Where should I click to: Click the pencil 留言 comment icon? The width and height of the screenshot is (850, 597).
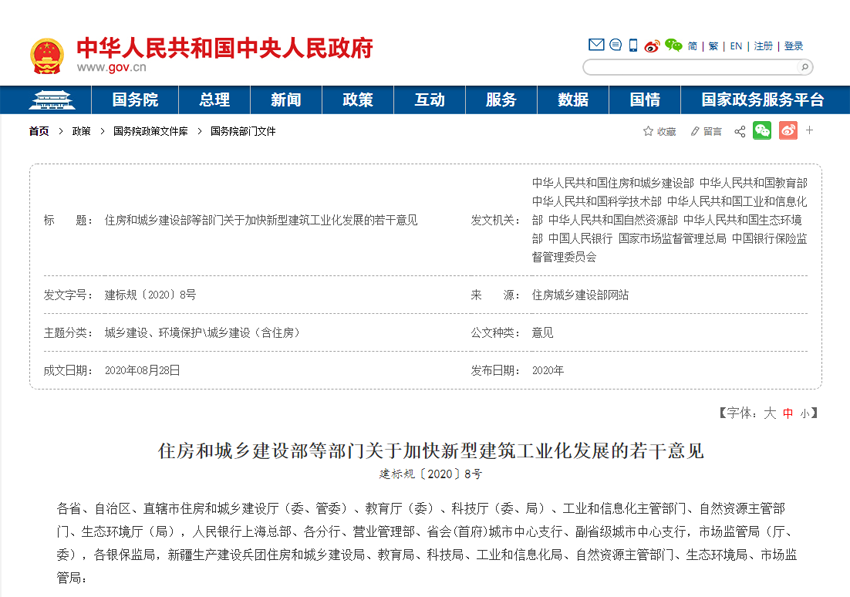tap(706, 131)
